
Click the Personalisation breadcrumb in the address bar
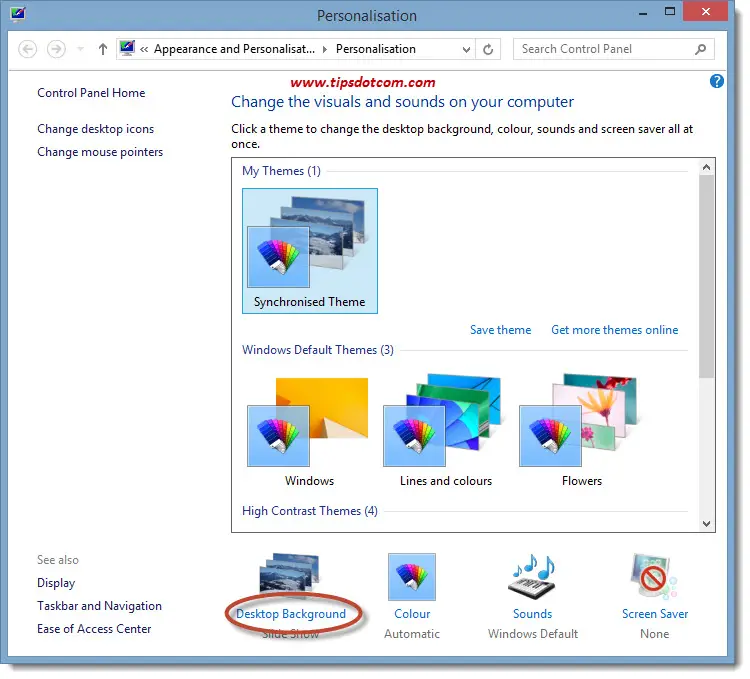[x=375, y=49]
